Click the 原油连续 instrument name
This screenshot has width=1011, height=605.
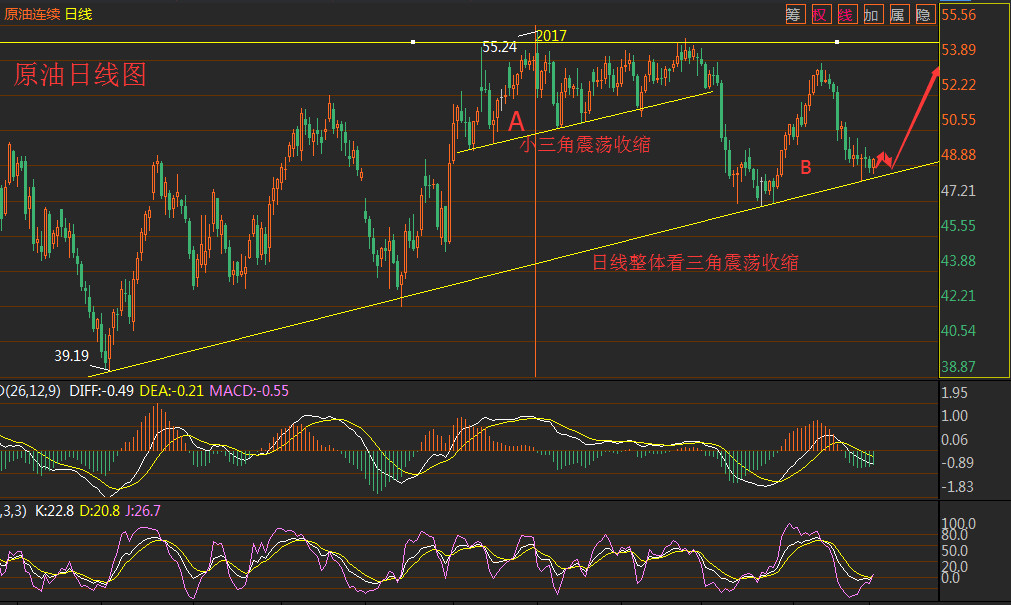tap(32, 13)
